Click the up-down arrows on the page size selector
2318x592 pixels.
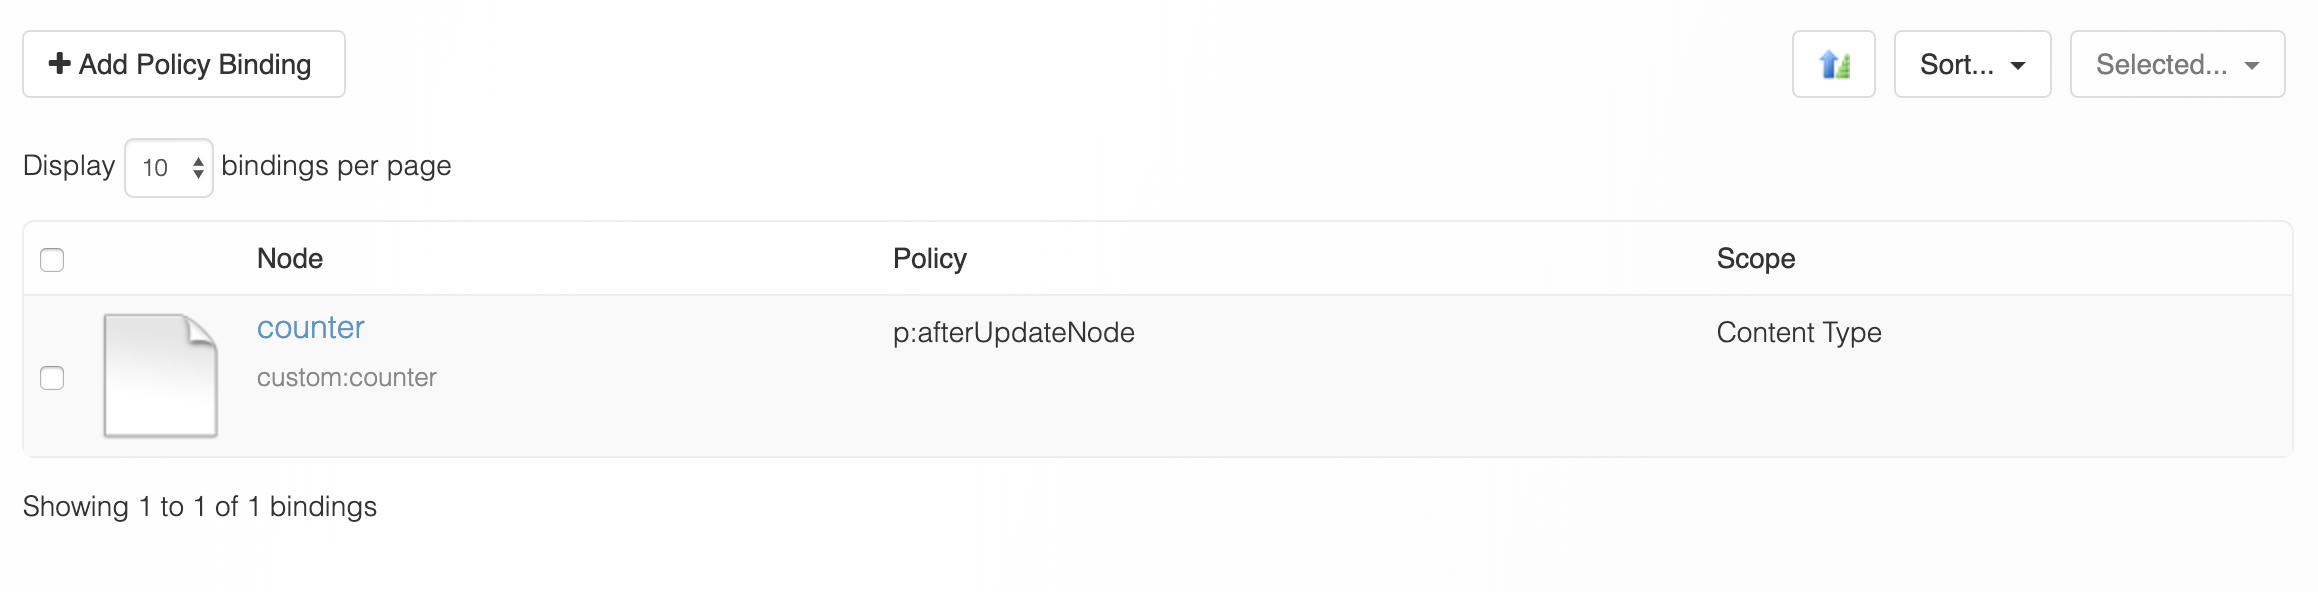pyautogui.click(x=198, y=168)
